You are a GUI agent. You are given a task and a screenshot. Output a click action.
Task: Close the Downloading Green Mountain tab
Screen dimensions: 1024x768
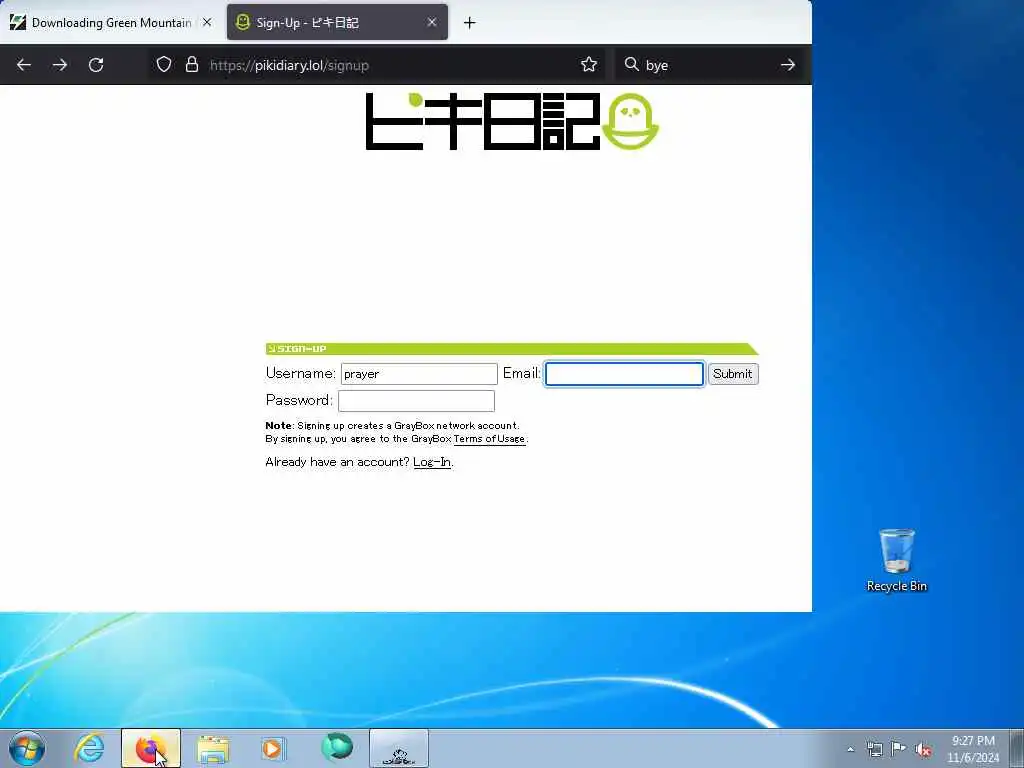tap(207, 22)
